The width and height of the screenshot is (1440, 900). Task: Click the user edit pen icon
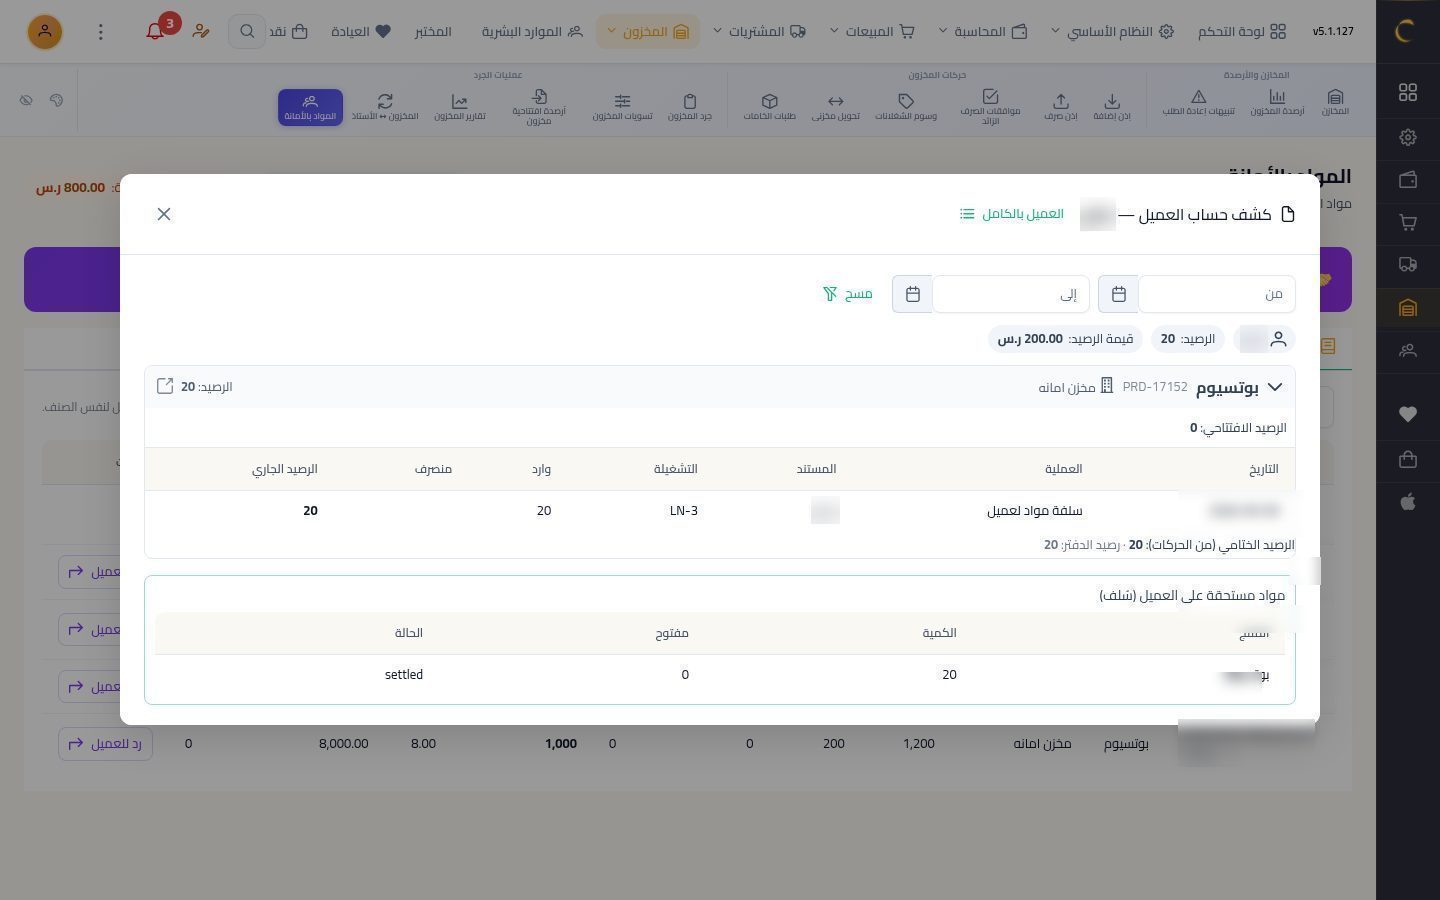click(200, 32)
